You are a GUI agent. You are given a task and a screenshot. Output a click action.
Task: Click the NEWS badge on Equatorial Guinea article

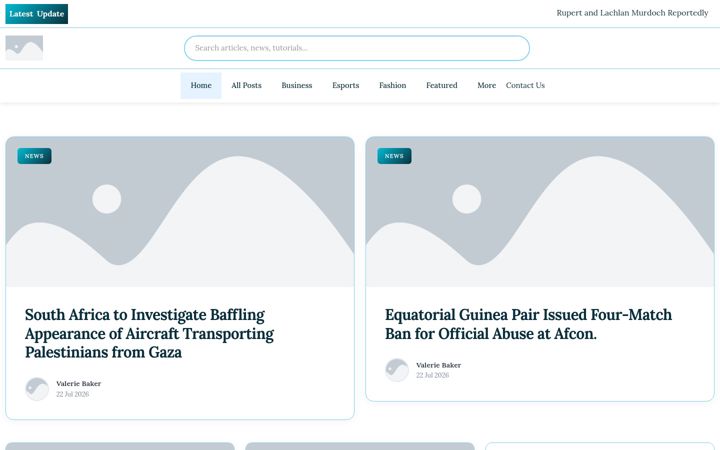click(394, 156)
